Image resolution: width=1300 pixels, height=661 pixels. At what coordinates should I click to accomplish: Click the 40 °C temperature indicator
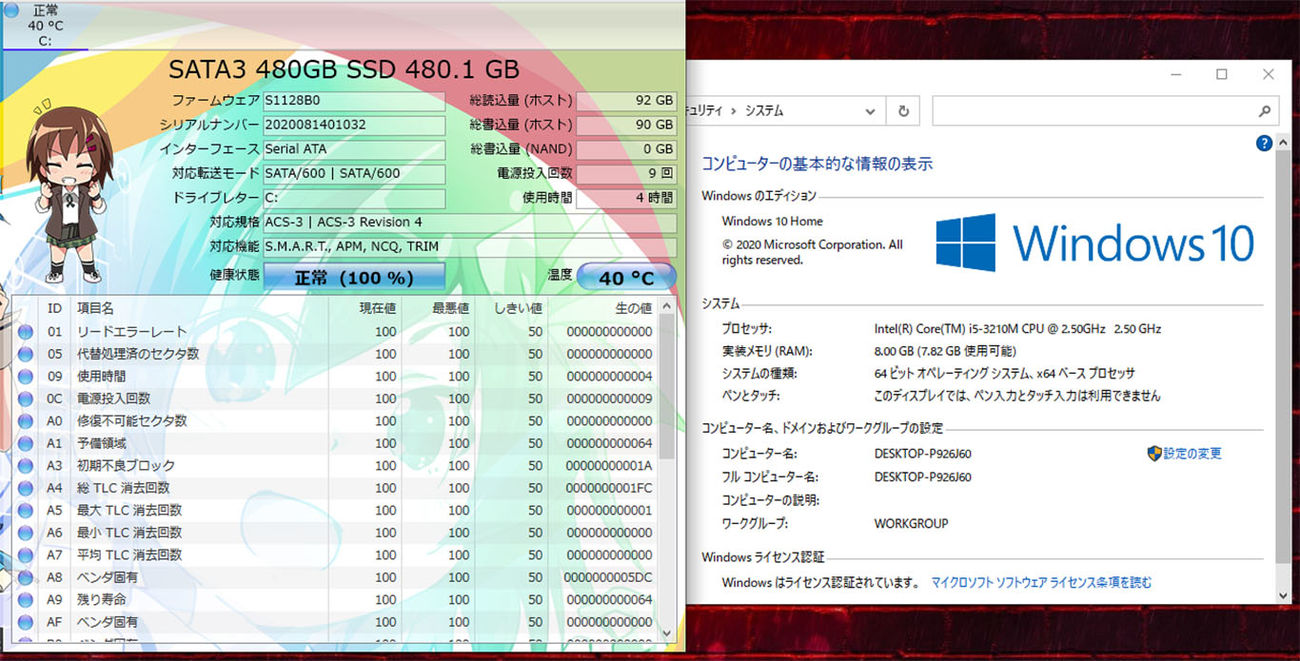(x=626, y=277)
